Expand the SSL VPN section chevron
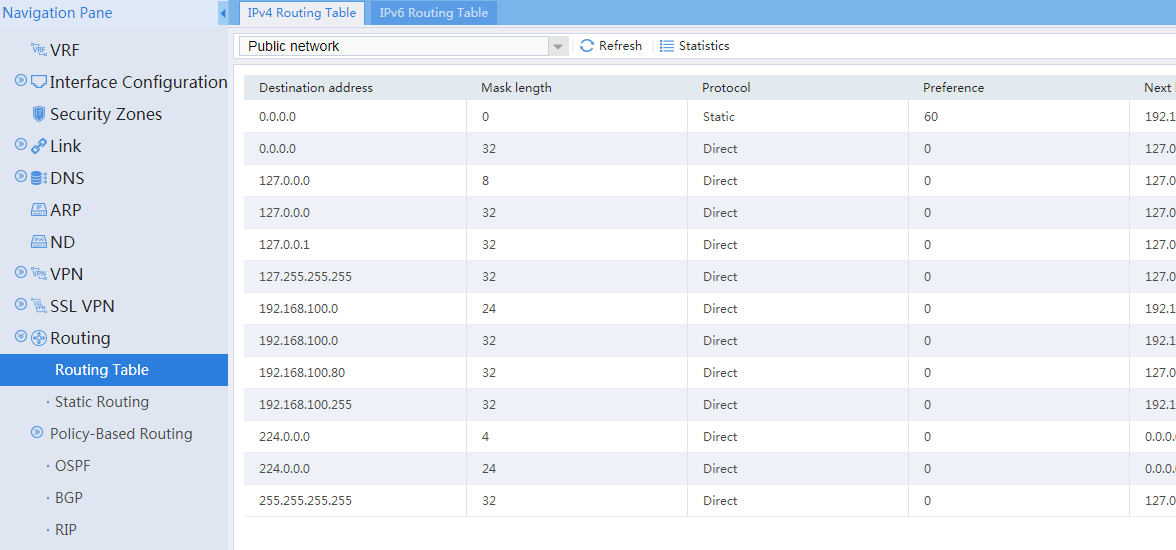1176x550 pixels. [x=21, y=305]
